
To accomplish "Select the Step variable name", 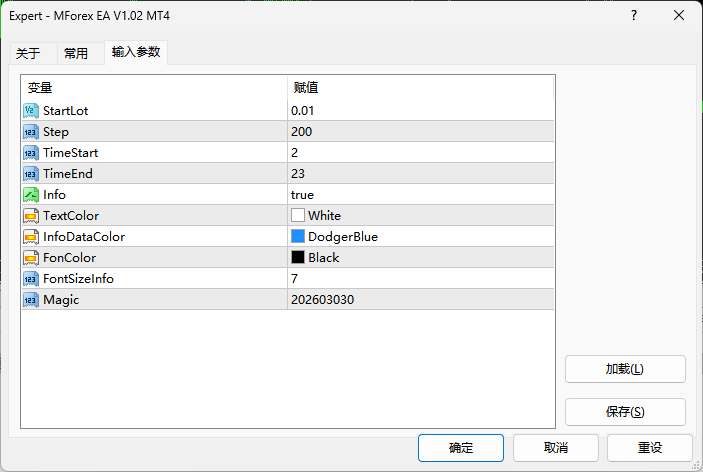I will [56, 132].
